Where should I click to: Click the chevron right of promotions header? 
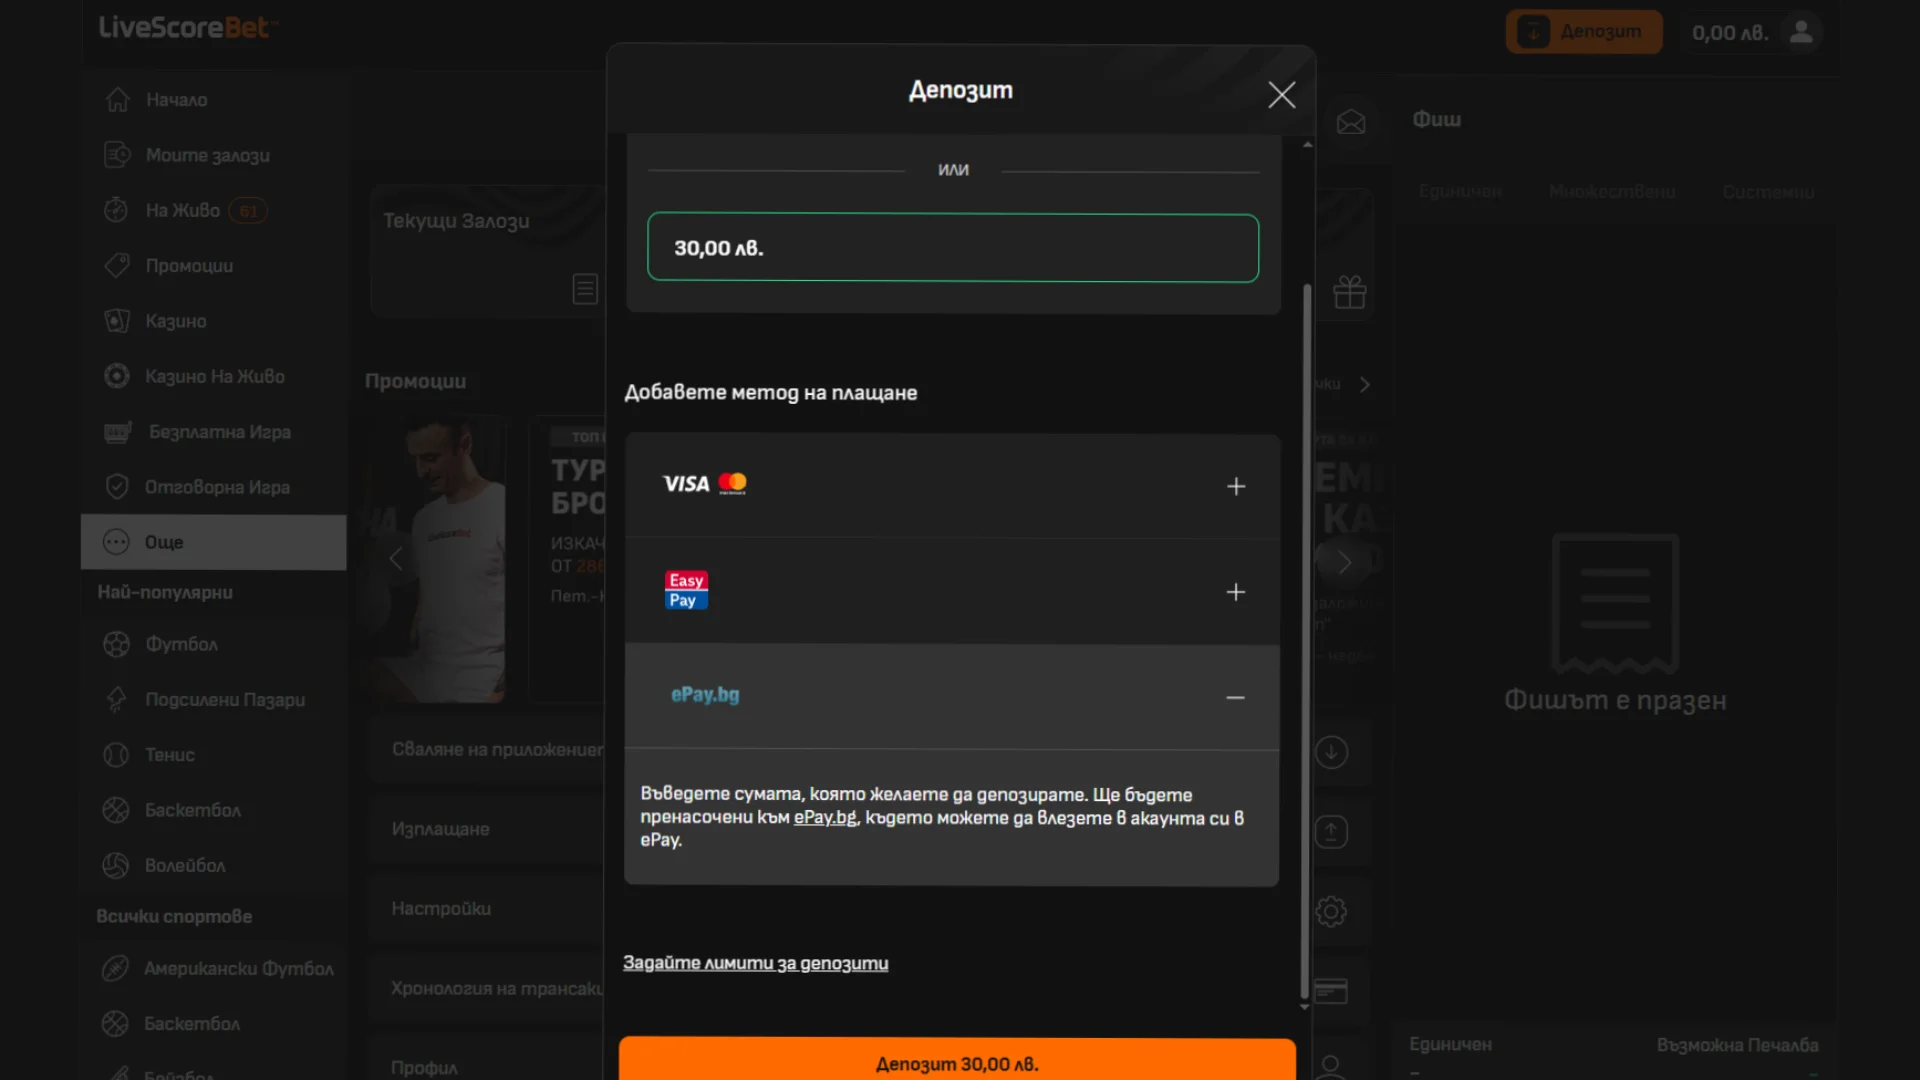pos(1365,384)
